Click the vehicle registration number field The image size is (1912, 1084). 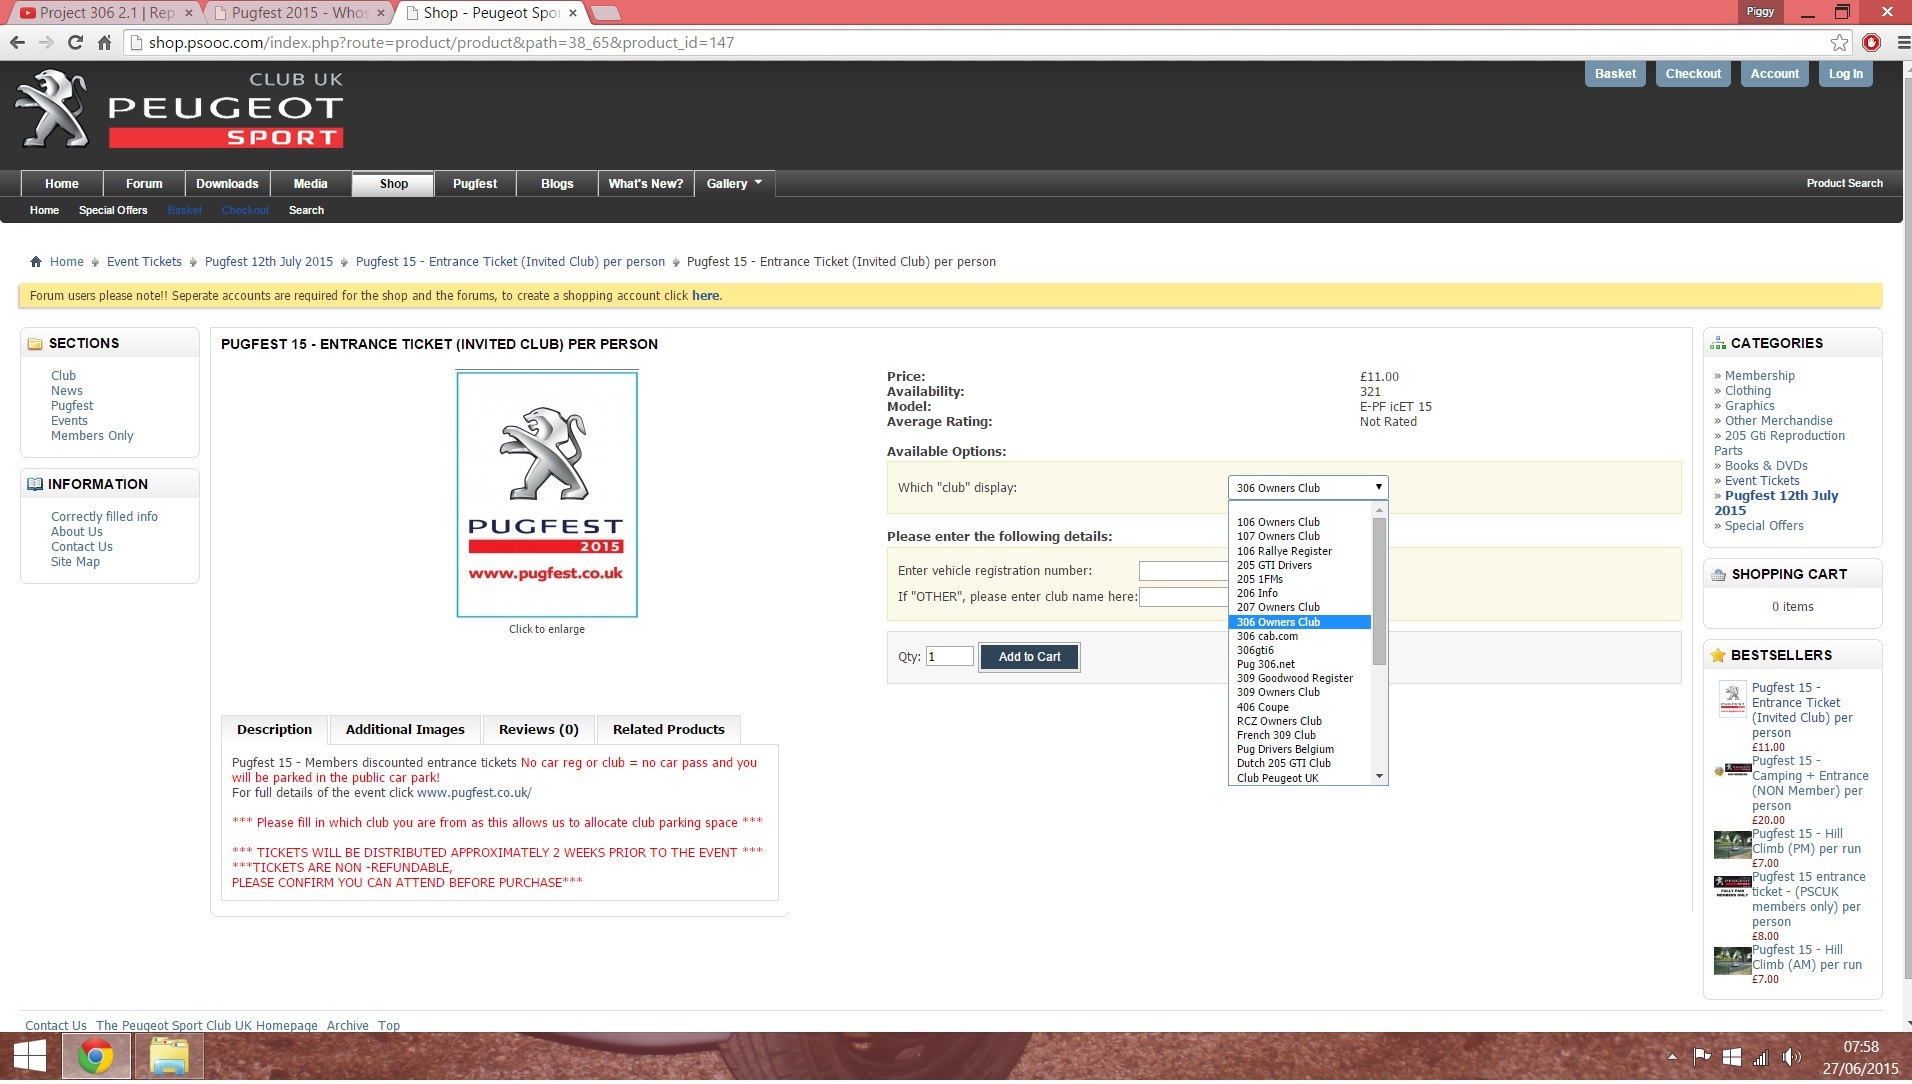pyautogui.click(x=1183, y=571)
